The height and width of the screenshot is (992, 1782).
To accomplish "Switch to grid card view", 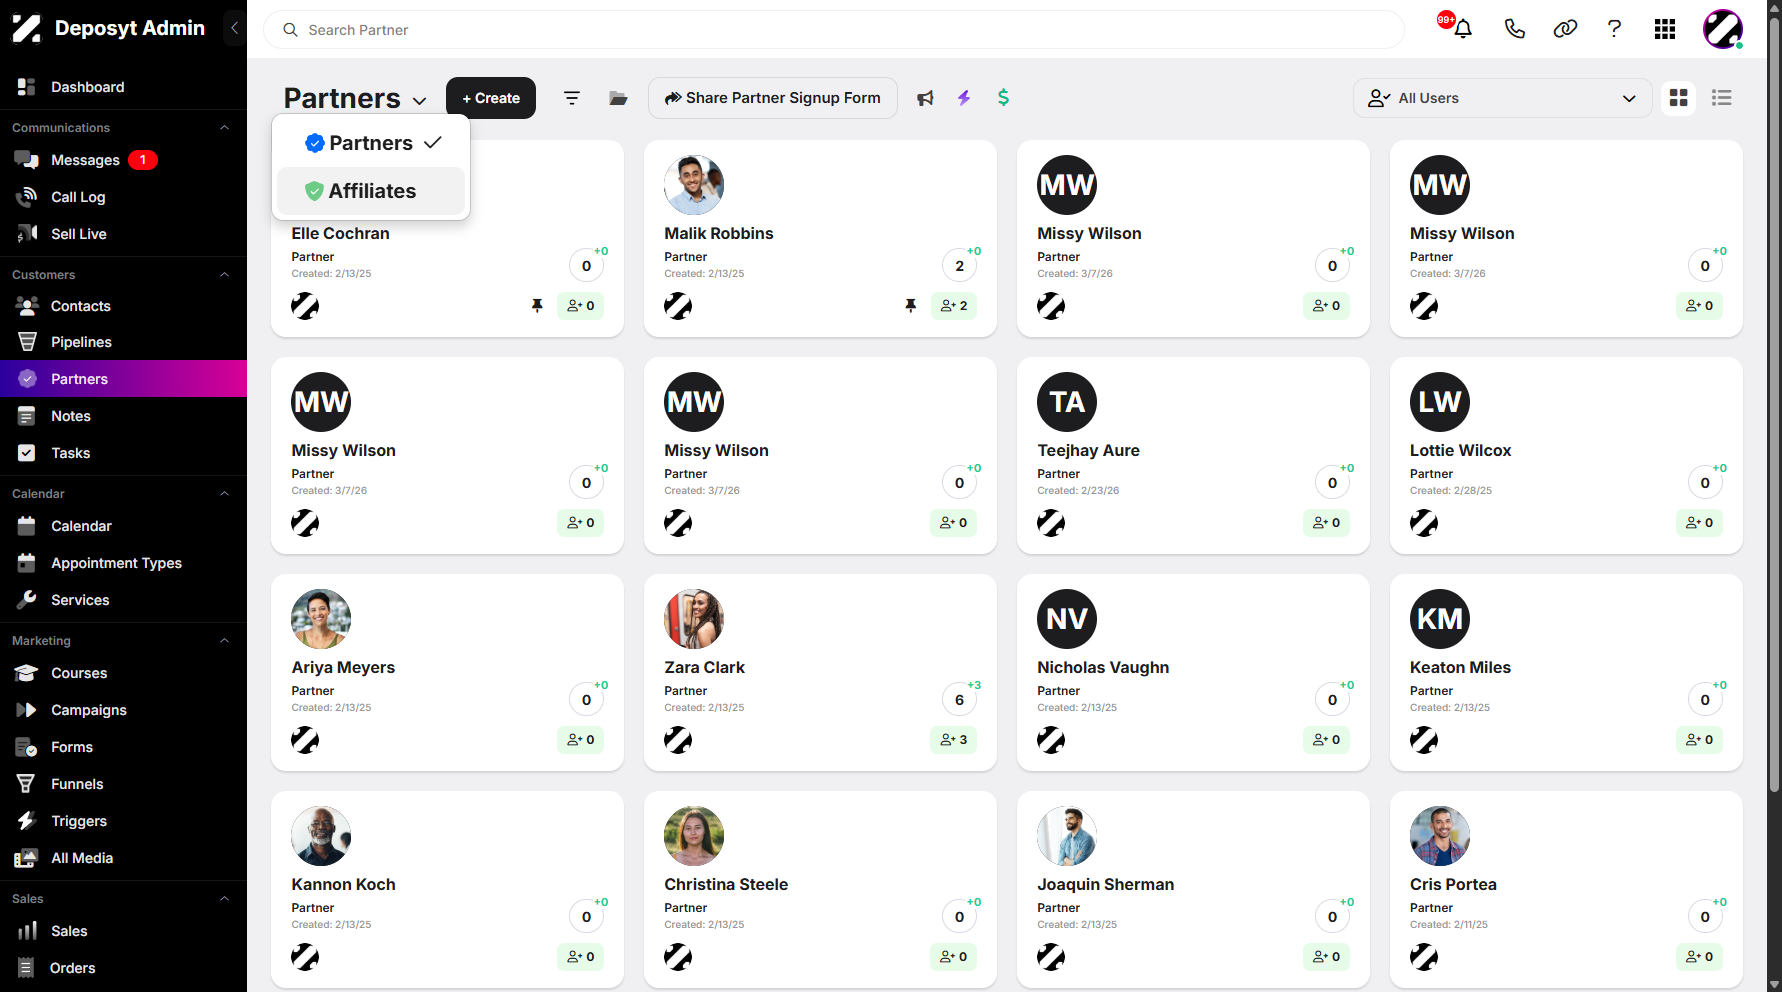I will click(1678, 98).
